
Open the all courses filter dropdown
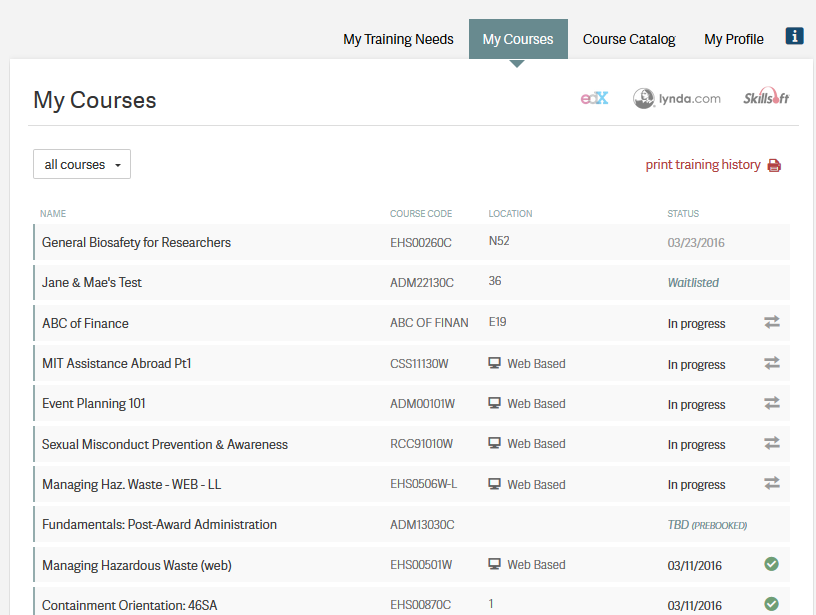point(82,164)
